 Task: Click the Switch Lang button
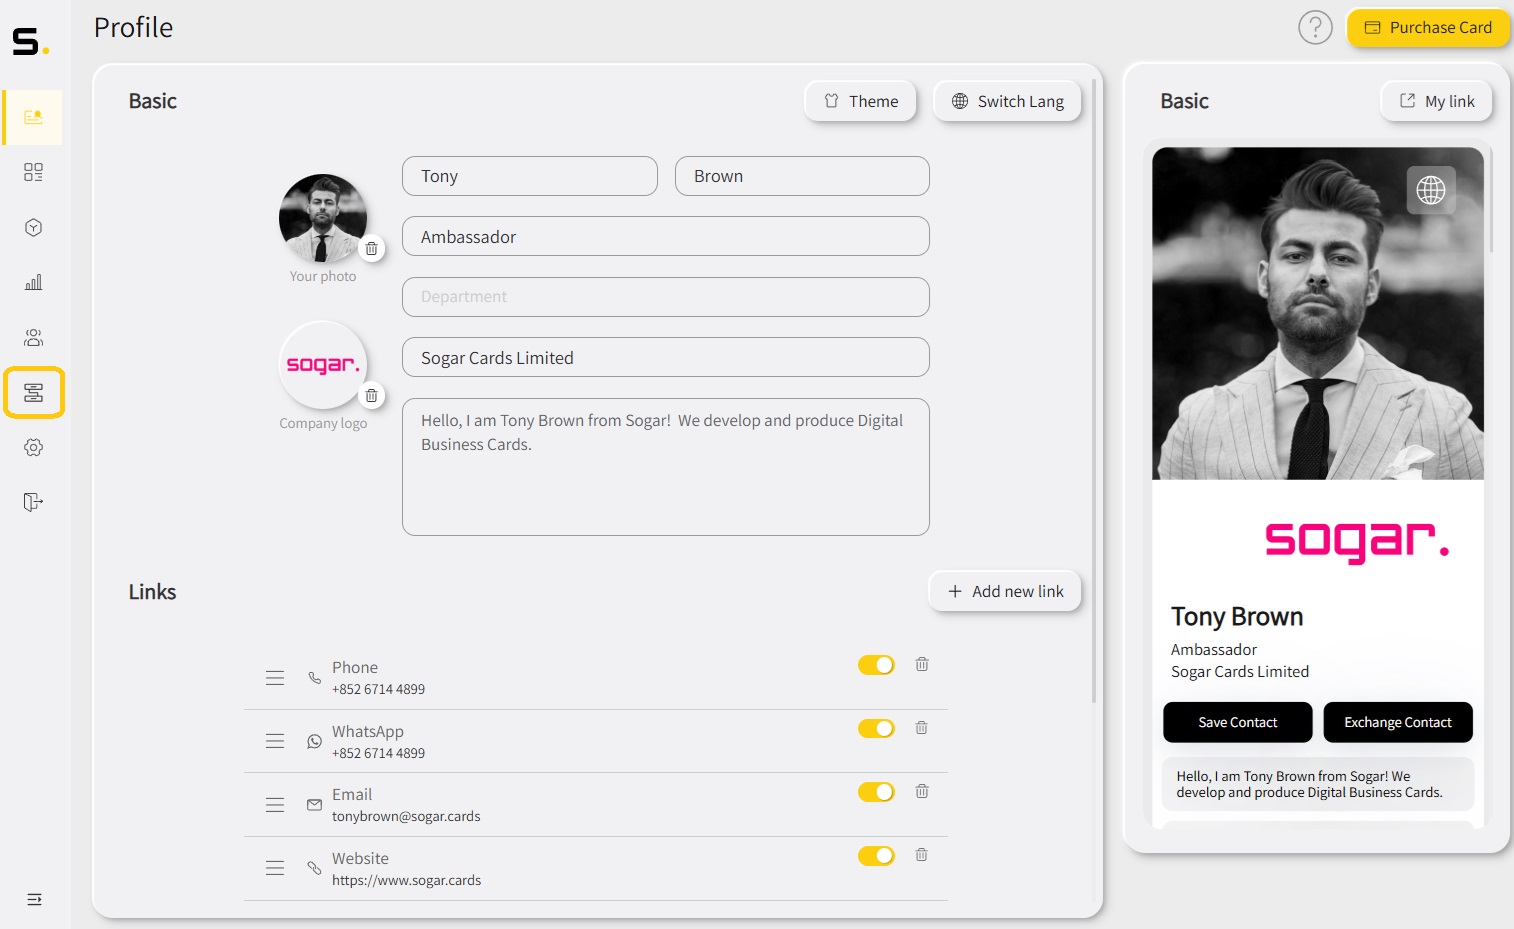1007,101
